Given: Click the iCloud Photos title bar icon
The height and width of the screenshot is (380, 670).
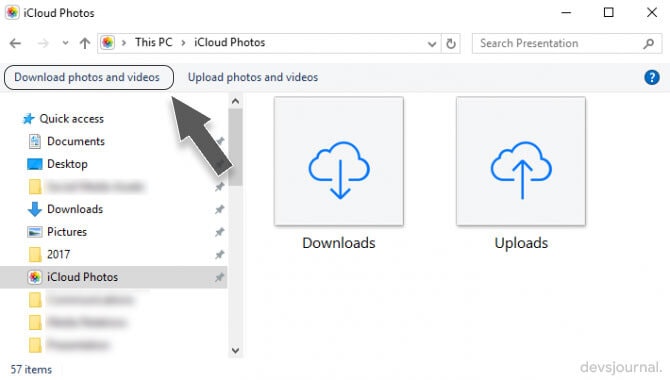Looking at the screenshot, I should click(x=12, y=12).
